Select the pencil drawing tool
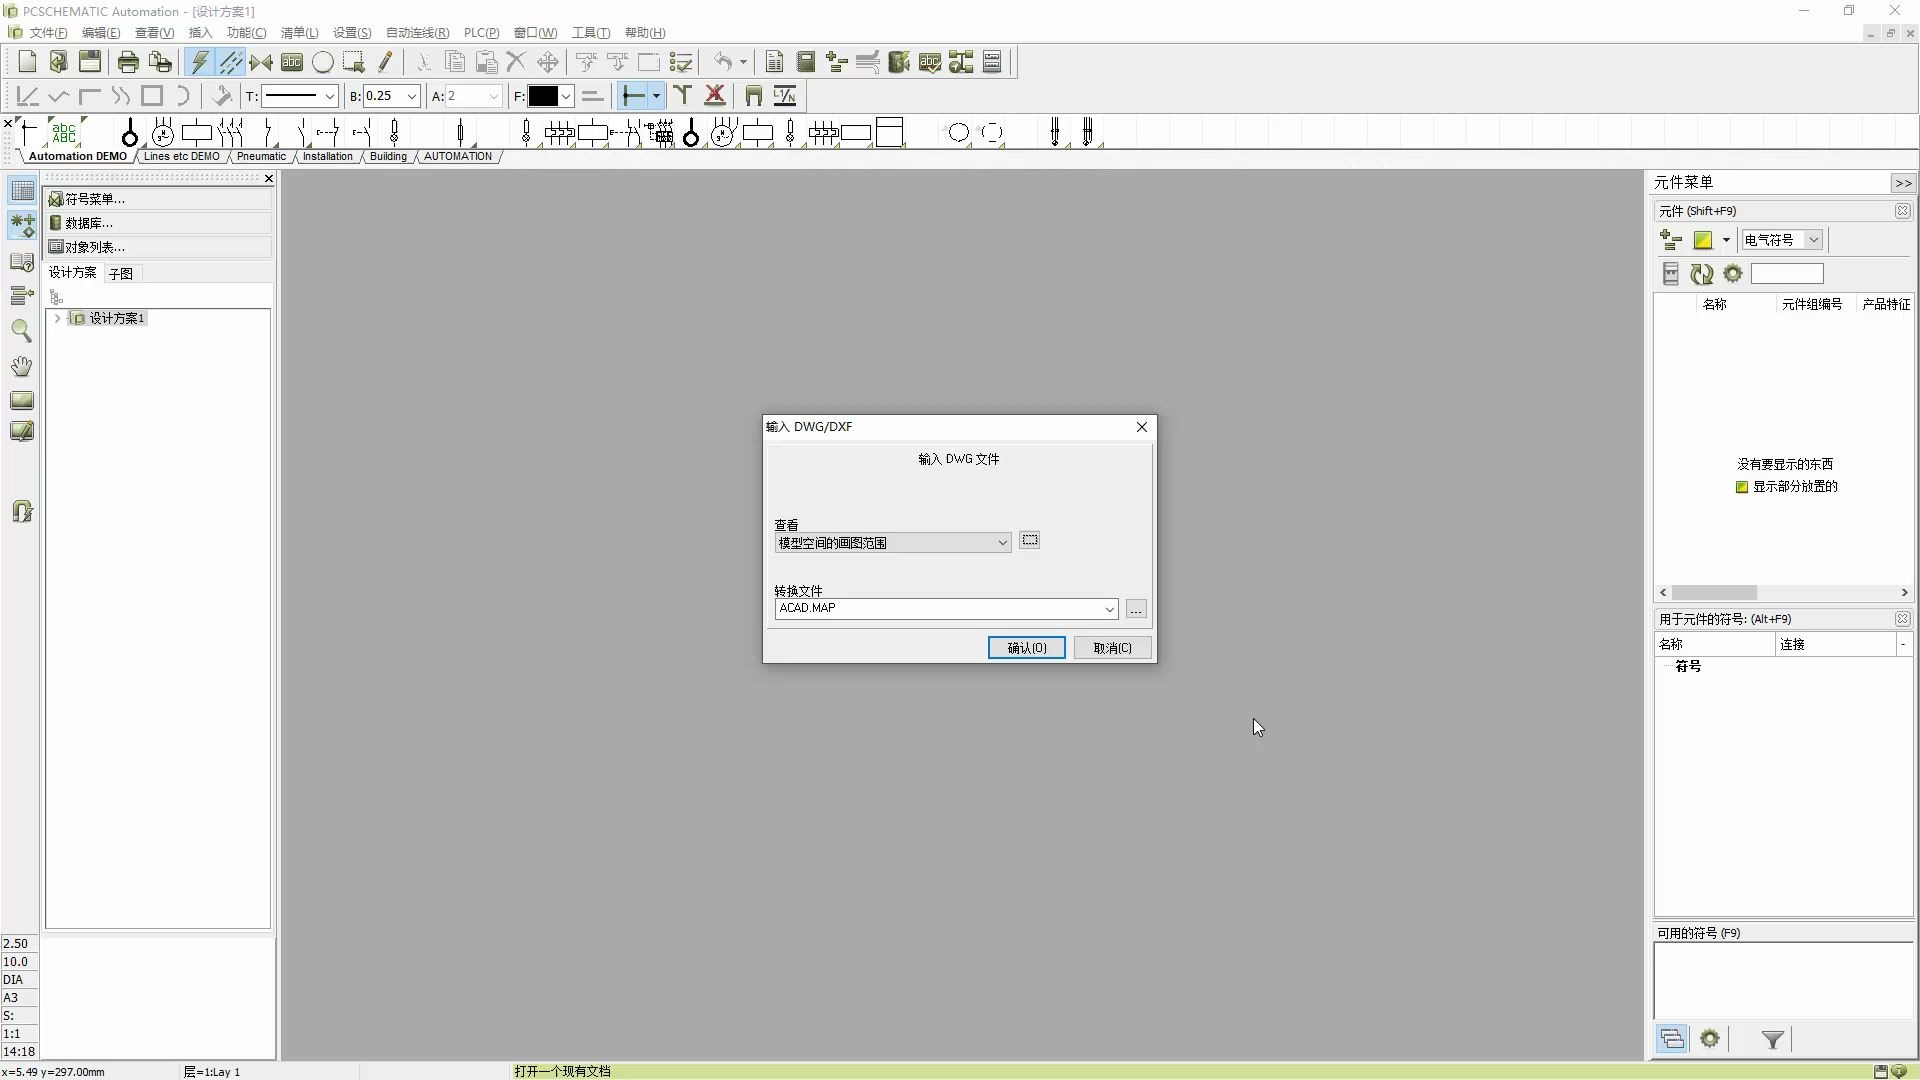The image size is (1920, 1080). tap(387, 62)
